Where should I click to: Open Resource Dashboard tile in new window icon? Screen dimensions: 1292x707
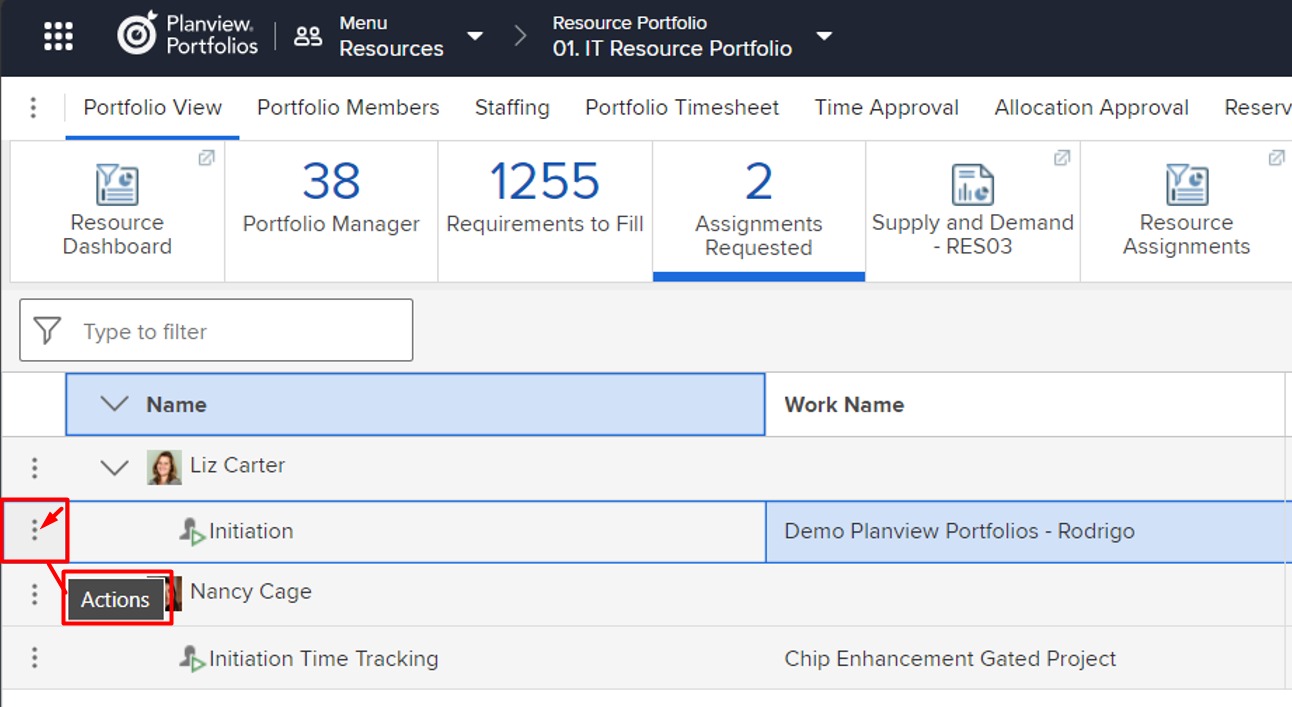[206, 158]
